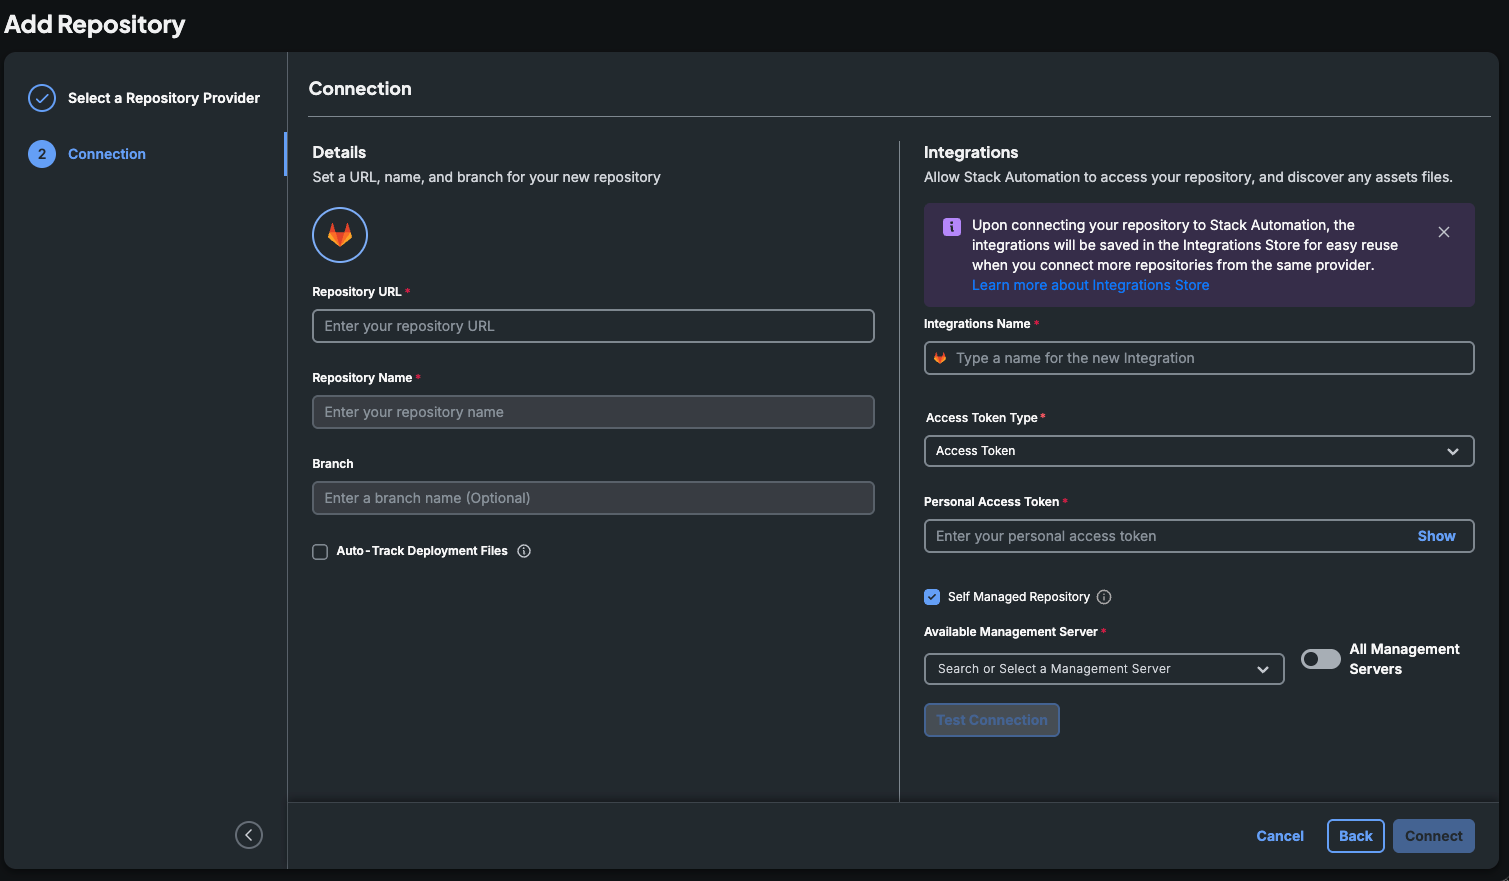Click the Access Token Type label
This screenshot has width=1509, height=881.
click(981, 418)
